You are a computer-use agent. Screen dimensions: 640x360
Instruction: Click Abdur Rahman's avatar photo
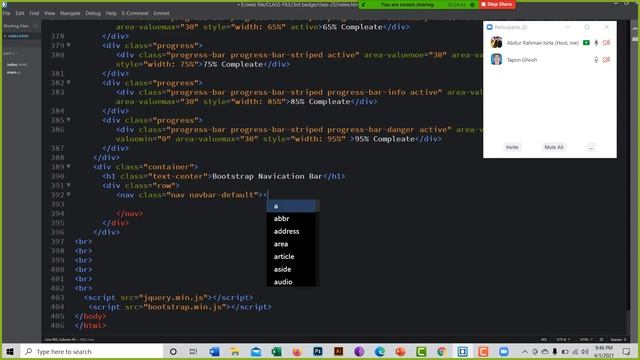(x=496, y=42)
